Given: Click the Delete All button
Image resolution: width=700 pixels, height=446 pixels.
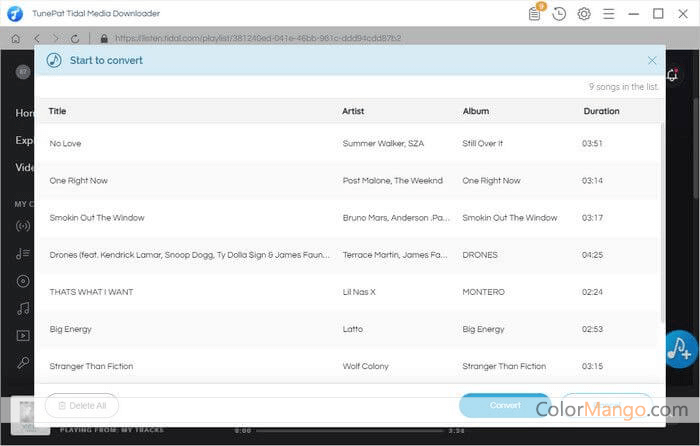Looking at the screenshot, I should coord(82,405).
